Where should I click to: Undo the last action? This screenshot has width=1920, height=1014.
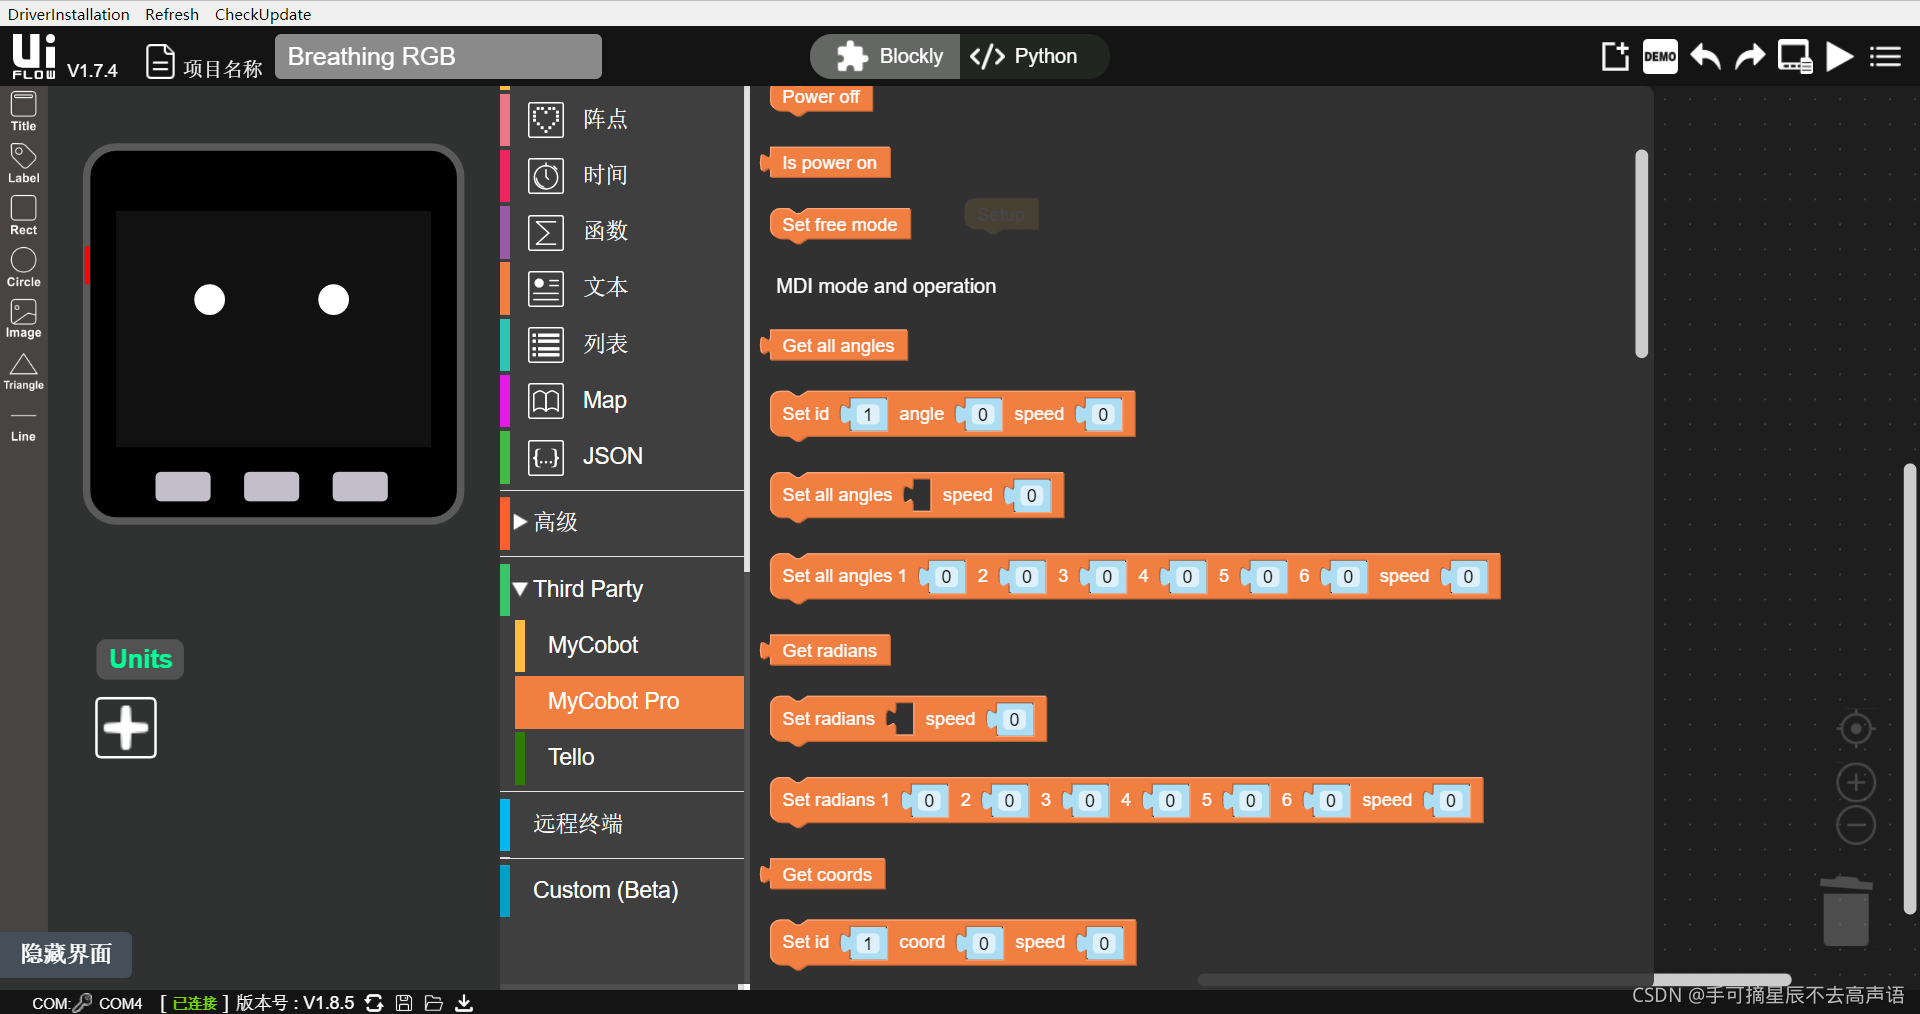[1704, 56]
